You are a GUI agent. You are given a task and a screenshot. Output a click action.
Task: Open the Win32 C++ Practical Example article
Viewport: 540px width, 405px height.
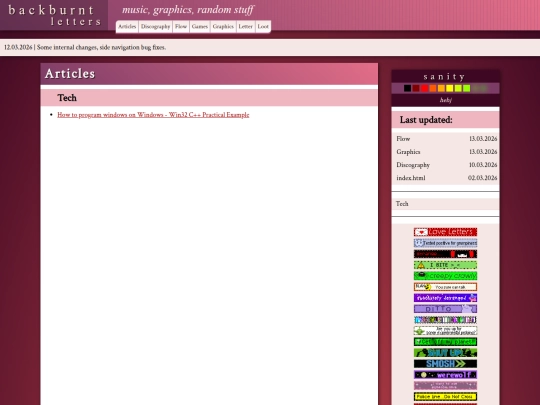tap(153, 115)
